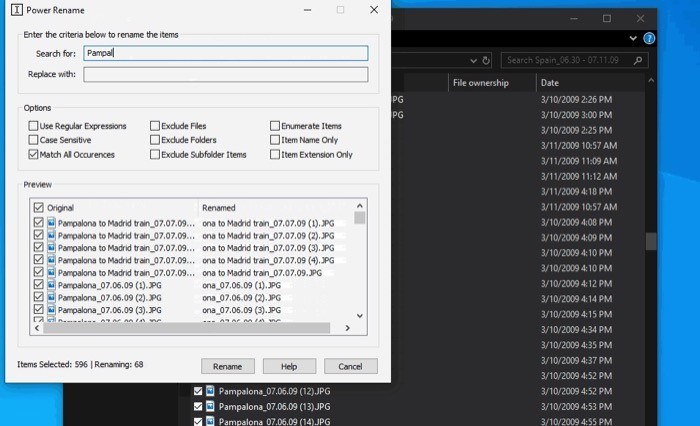Viewport: 700px width, 426px height.
Task: Toggle Exclude Subfolder Items
Action: [155, 155]
